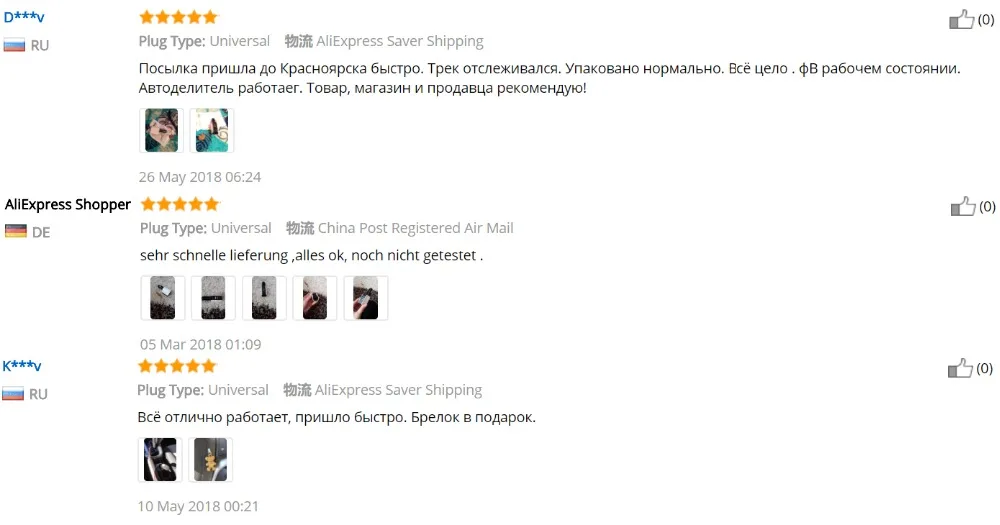This screenshot has height=525, width=1000.
Task: Click the Russian flag beside K***v
Action: [13, 394]
